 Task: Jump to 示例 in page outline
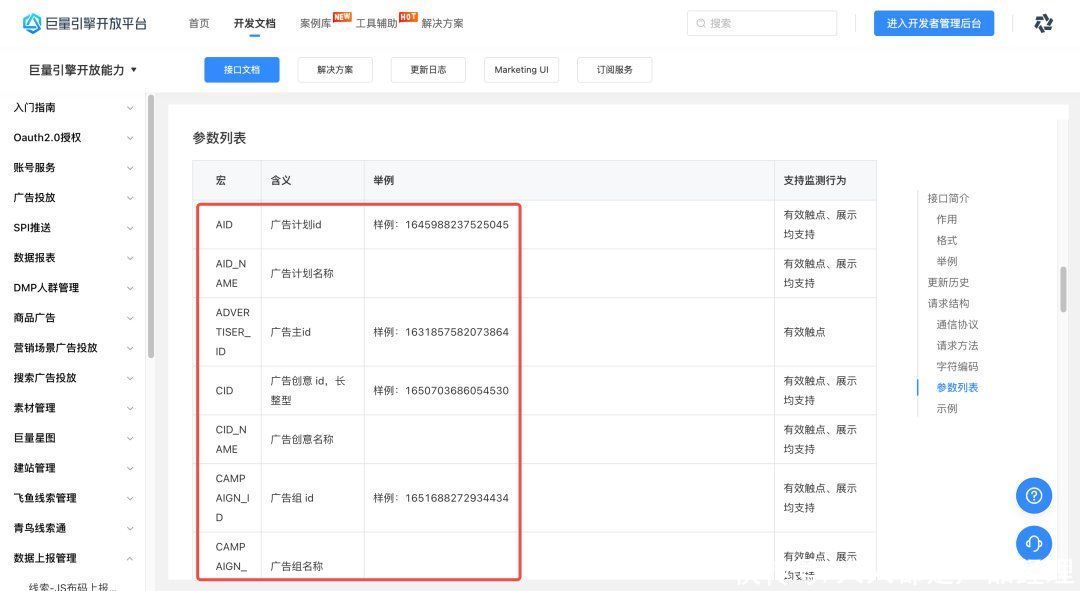pyautogui.click(x=946, y=408)
